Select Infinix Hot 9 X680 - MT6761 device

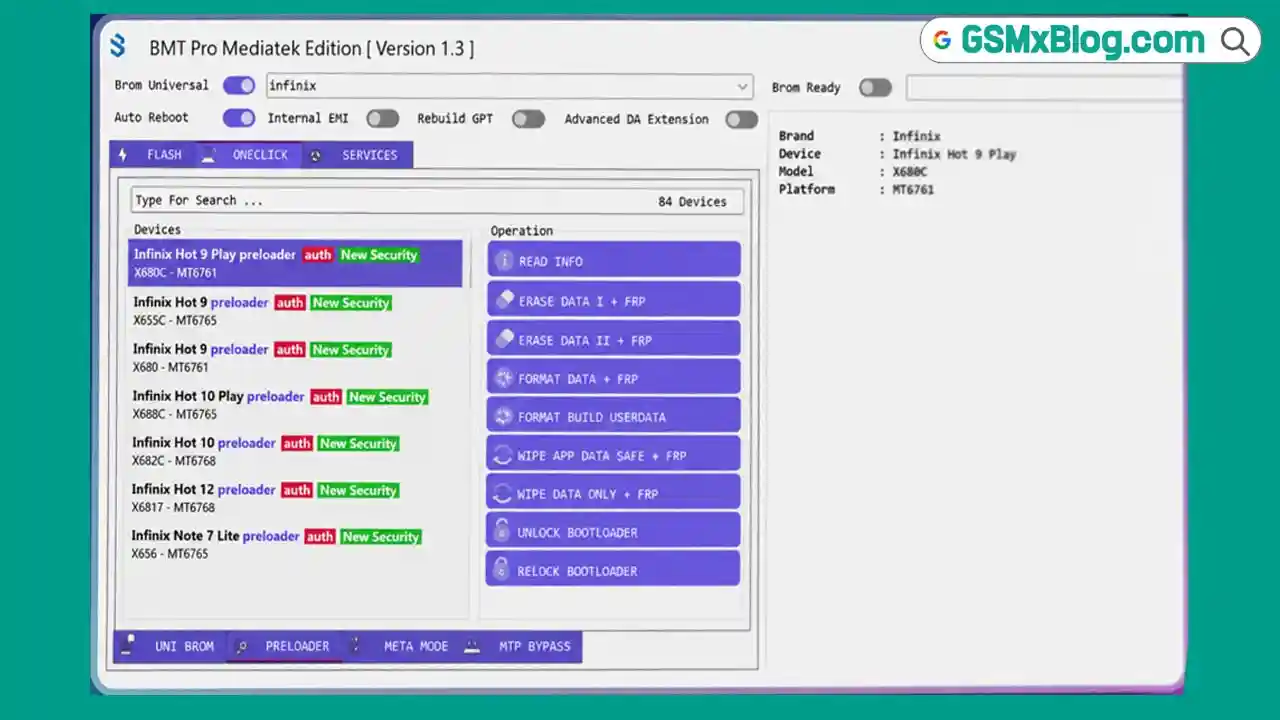pyautogui.click(x=295, y=358)
